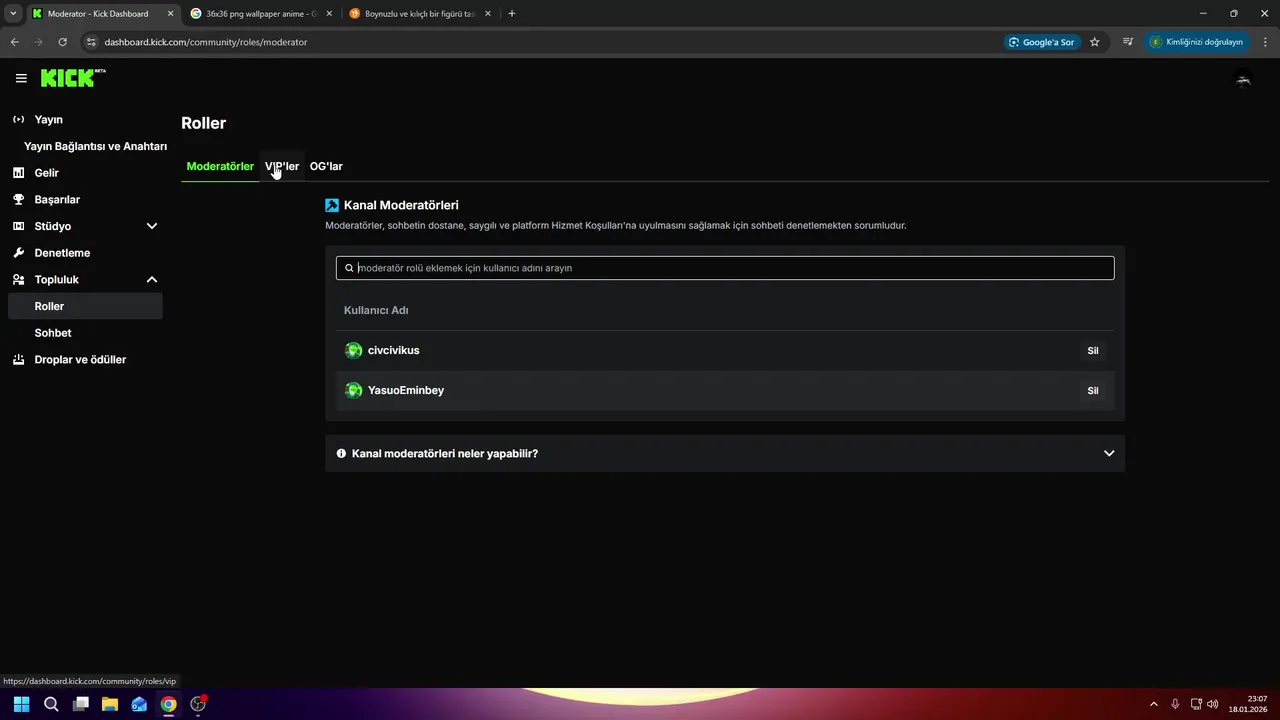Switch to the 36x36 png wallpaper browser tab

pyautogui.click(x=260, y=14)
